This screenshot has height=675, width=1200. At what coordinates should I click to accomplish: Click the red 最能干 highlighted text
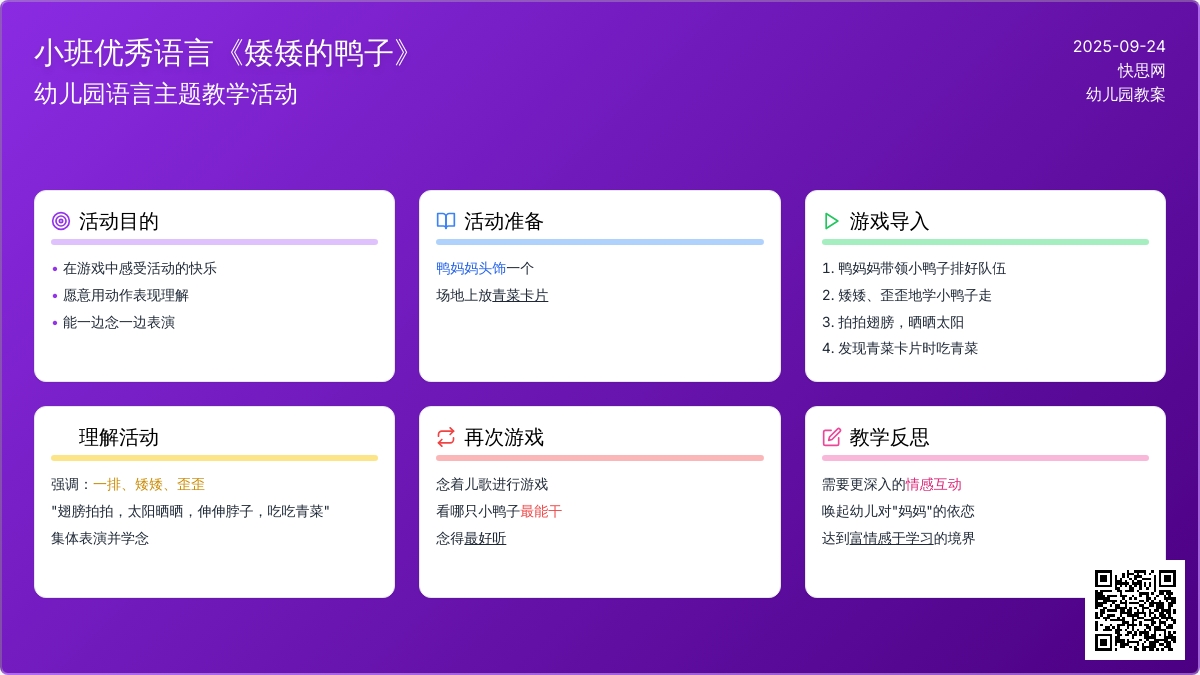click(x=541, y=511)
